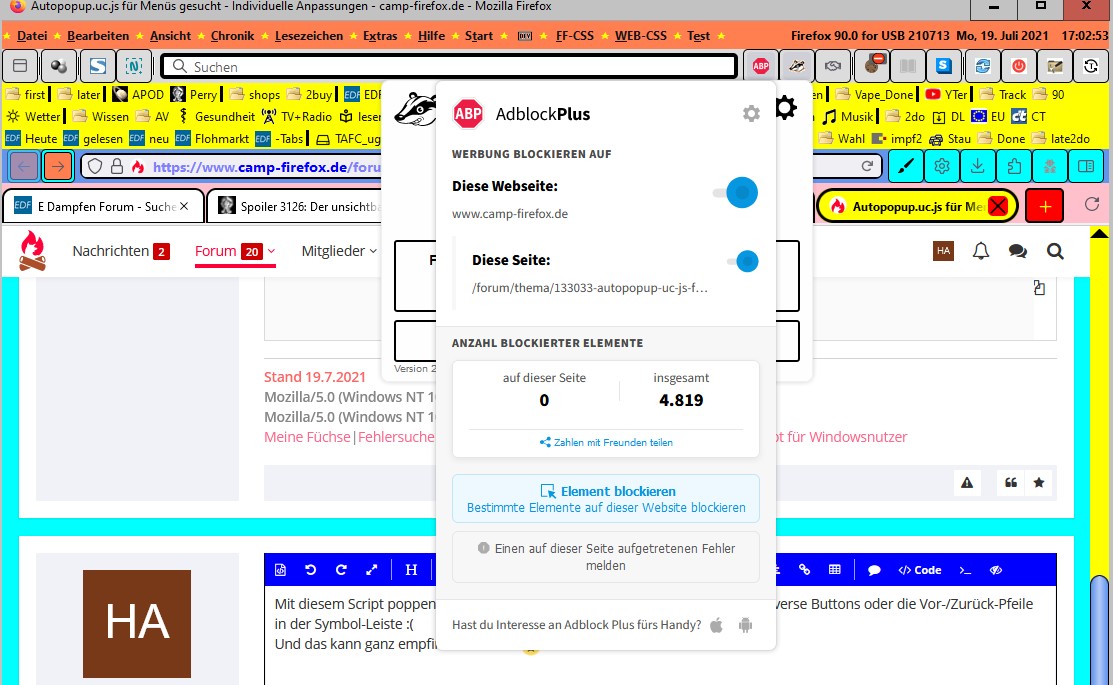Click the page vertical scrollbar thumb

pos(1100,628)
